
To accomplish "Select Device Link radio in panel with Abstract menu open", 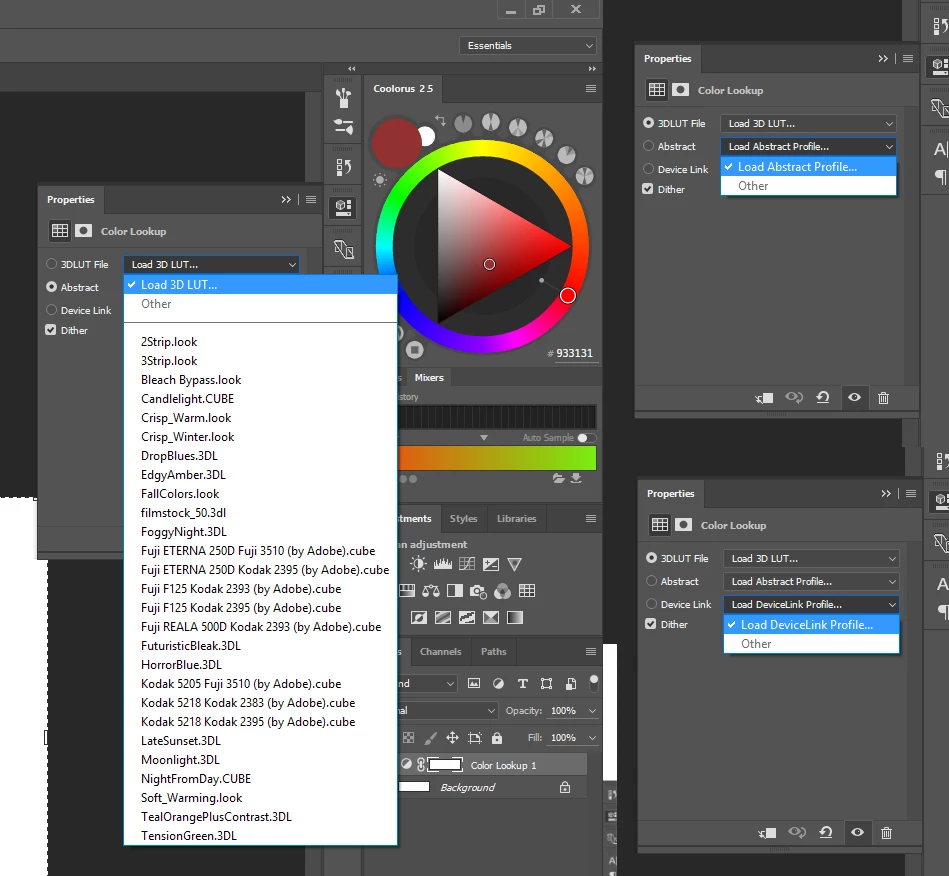I will pyautogui.click(x=649, y=169).
